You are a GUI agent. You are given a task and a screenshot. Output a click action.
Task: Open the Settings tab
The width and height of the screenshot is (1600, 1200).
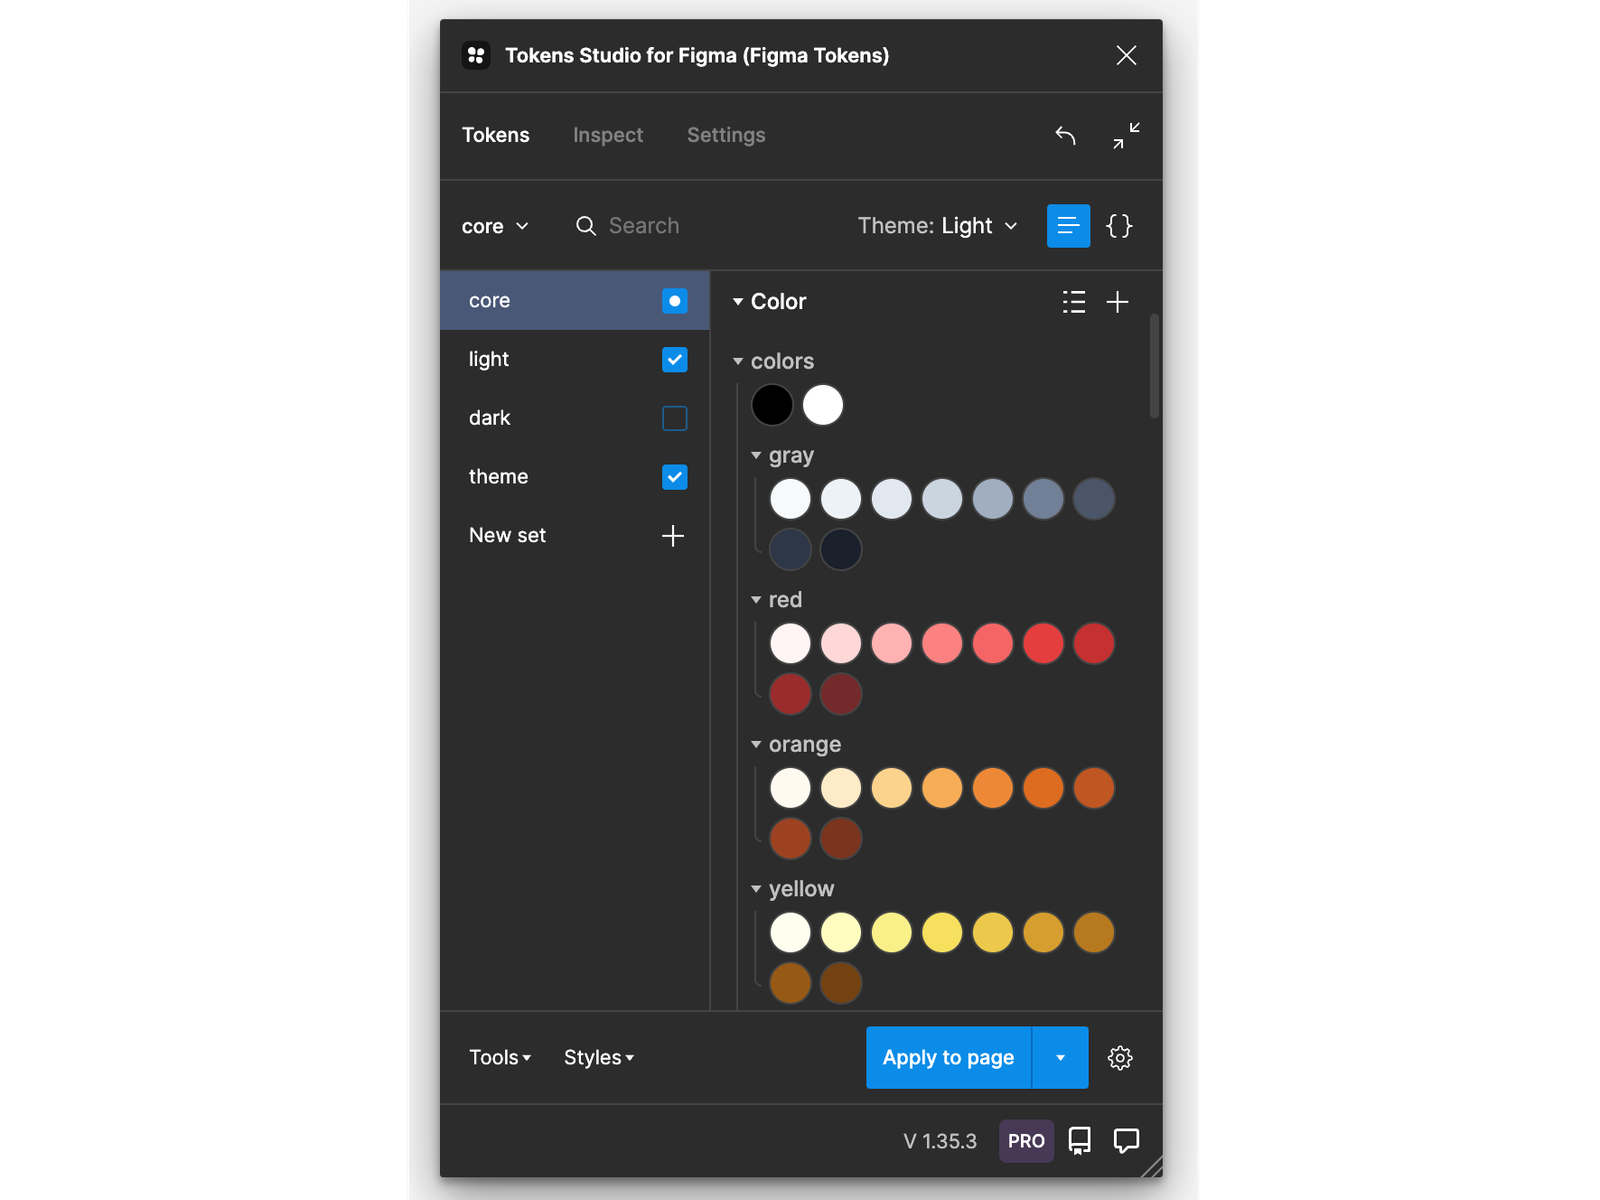click(726, 135)
